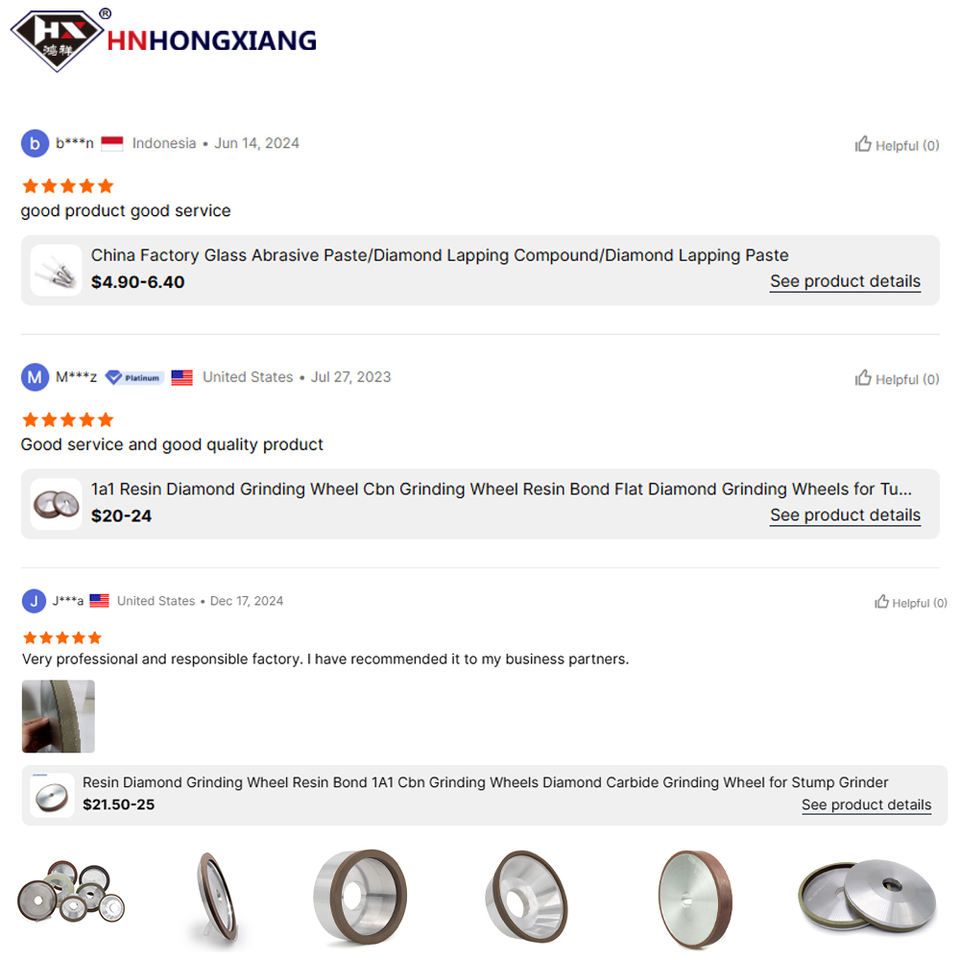Click the HNHONGXIANG diamond logo
Screen dimensions: 960x960
56,40
